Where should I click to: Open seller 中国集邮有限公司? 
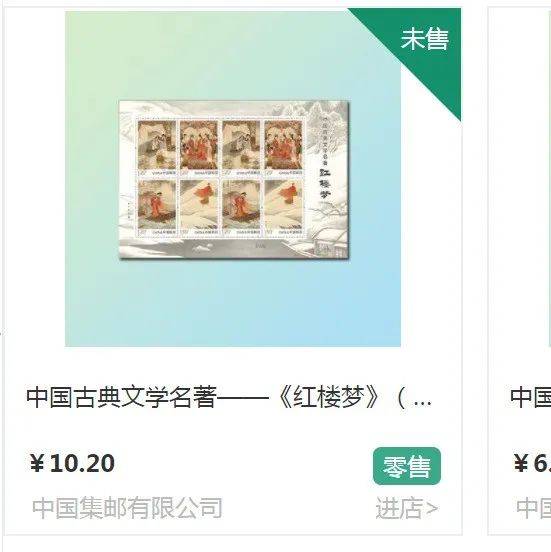pyautogui.click(x=127, y=508)
